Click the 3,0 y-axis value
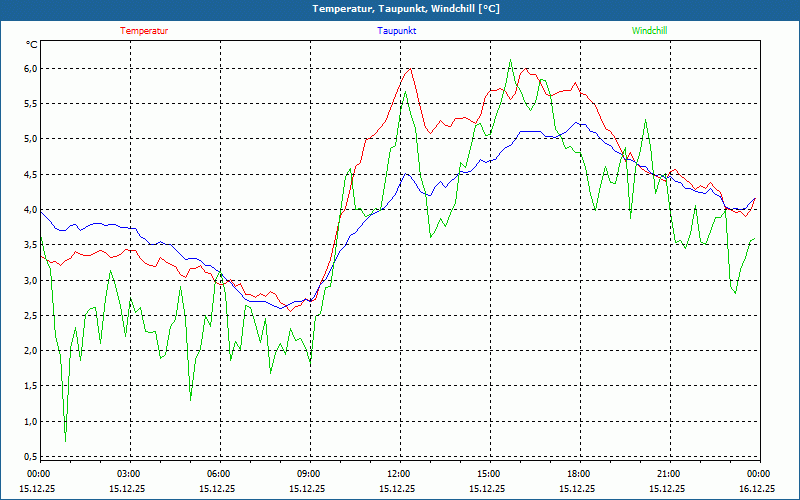This screenshot has width=800, height=500. click(x=31, y=280)
